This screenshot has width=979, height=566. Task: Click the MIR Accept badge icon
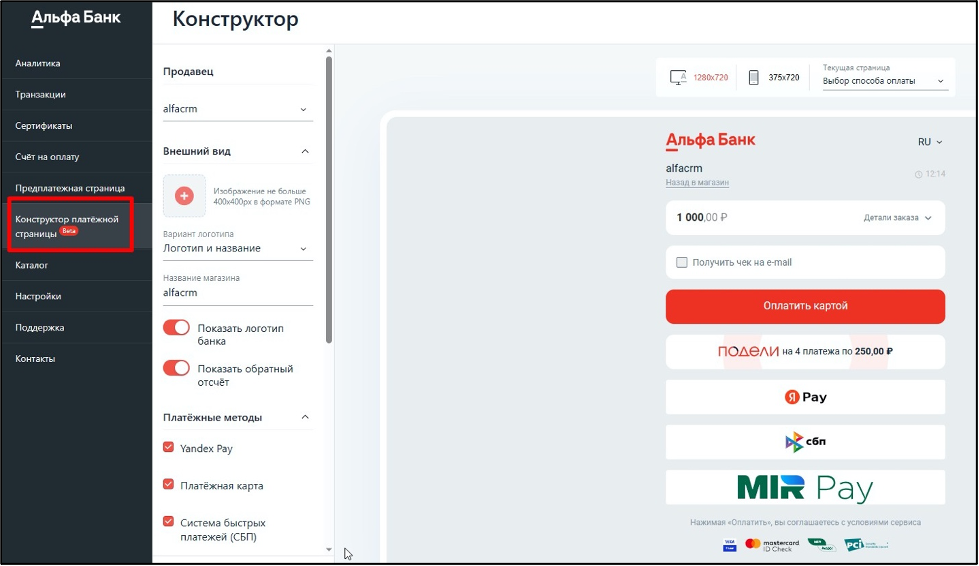pyautogui.click(x=822, y=545)
